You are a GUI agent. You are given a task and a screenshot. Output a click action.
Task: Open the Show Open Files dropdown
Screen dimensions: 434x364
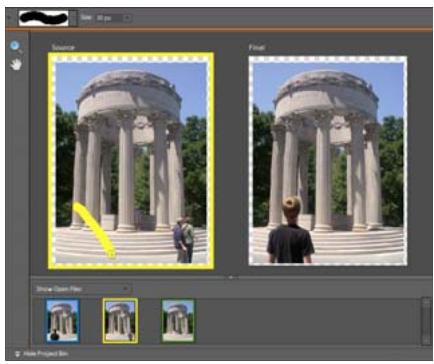pos(82,289)
